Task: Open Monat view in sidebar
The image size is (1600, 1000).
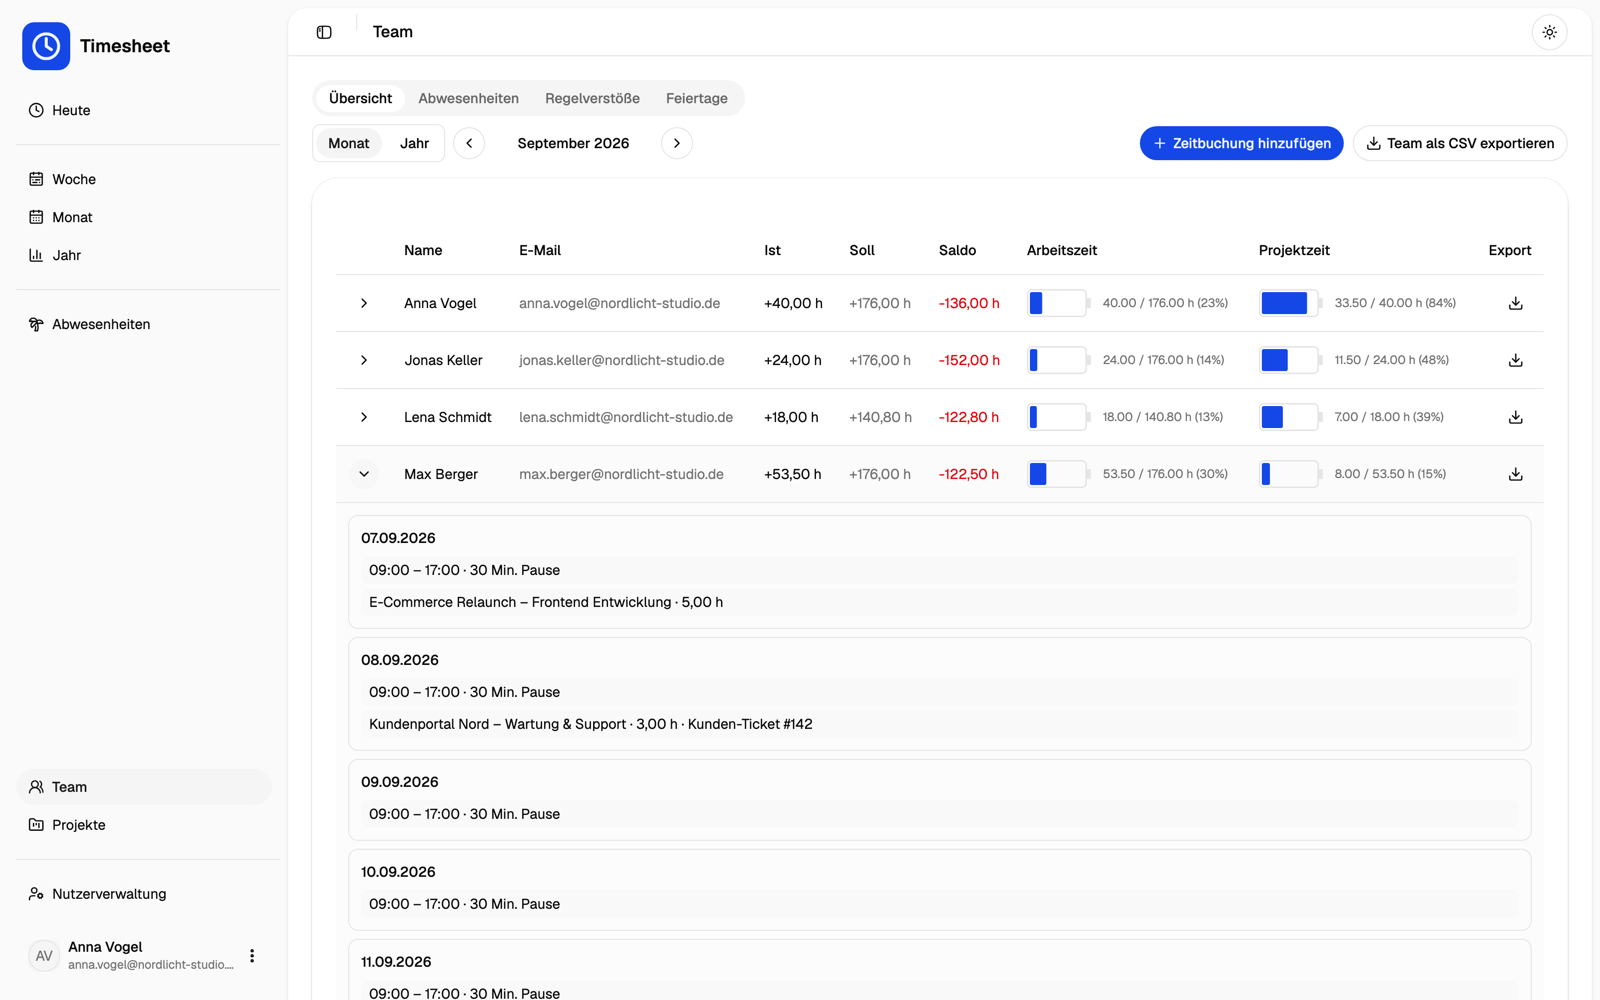Action: 144,217
